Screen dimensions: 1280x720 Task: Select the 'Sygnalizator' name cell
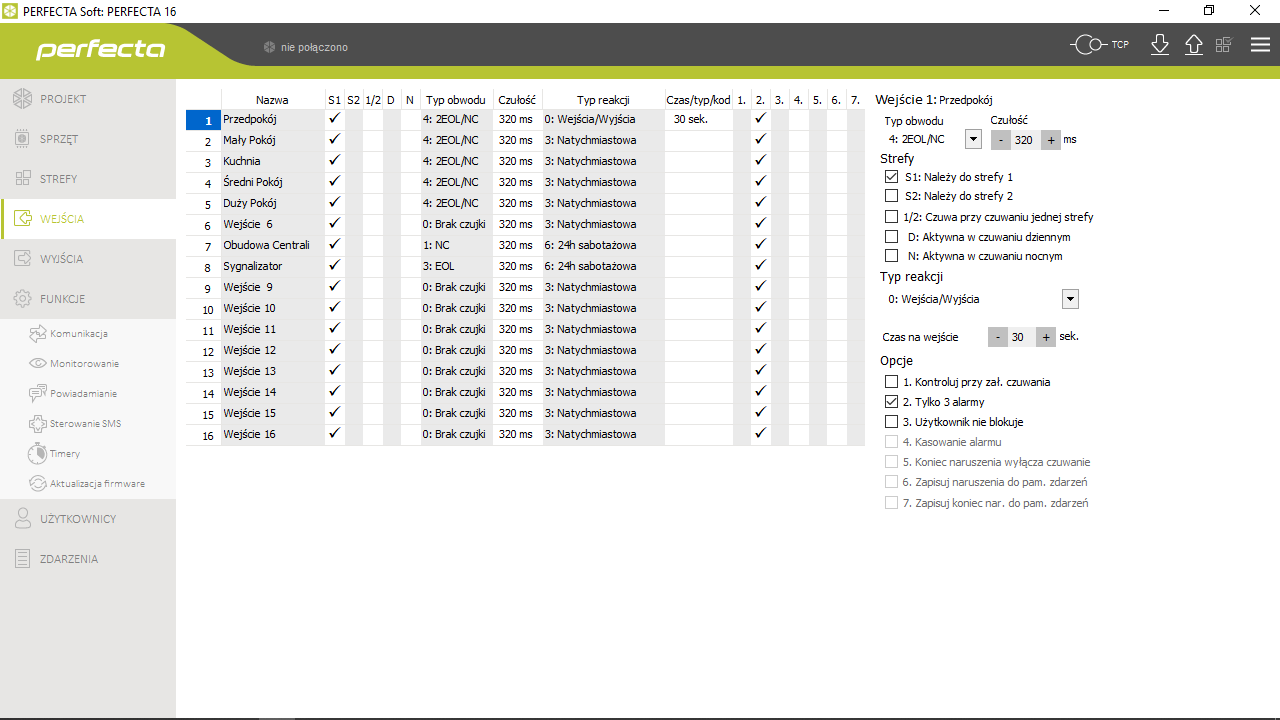point(272,266)
